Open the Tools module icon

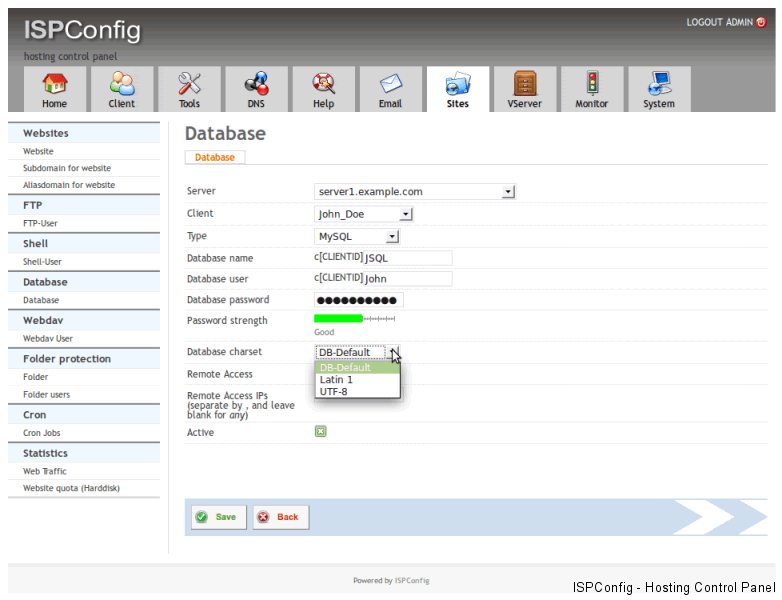click(x=189, y=83)
